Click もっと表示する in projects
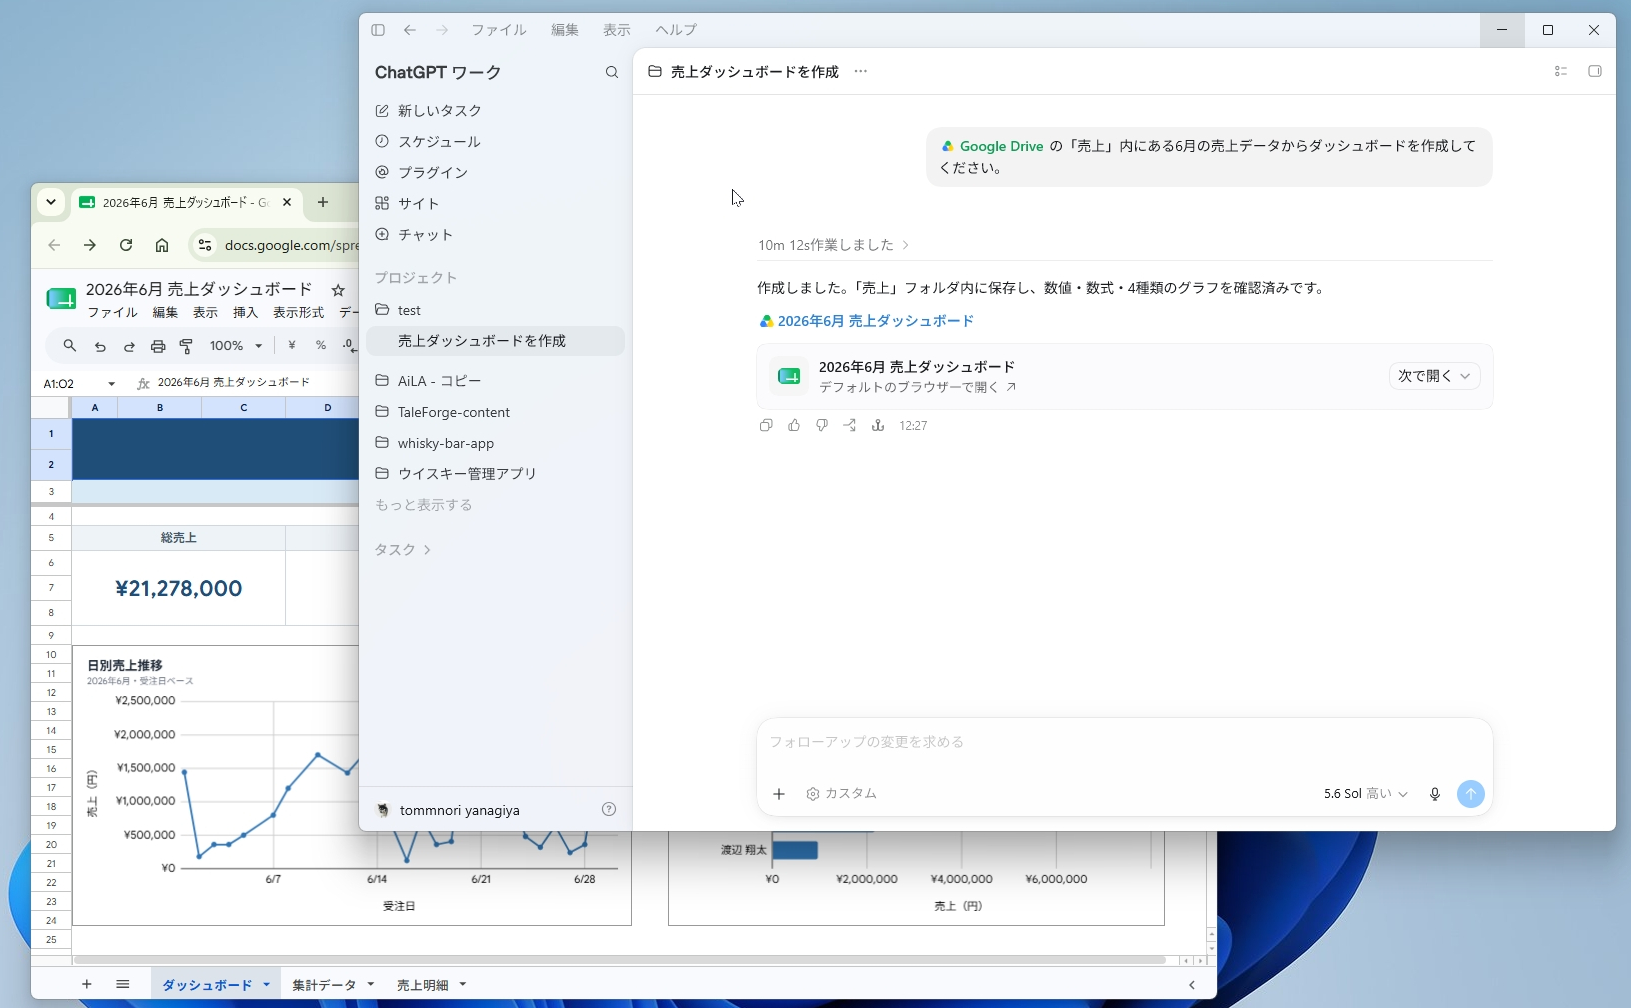Viewport: 1631px width, 1008px height. [423, 505]
